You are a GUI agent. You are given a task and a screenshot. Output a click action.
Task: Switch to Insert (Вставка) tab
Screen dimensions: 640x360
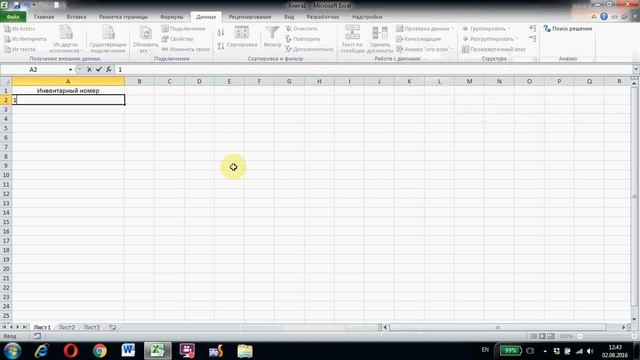coord(76,17)
